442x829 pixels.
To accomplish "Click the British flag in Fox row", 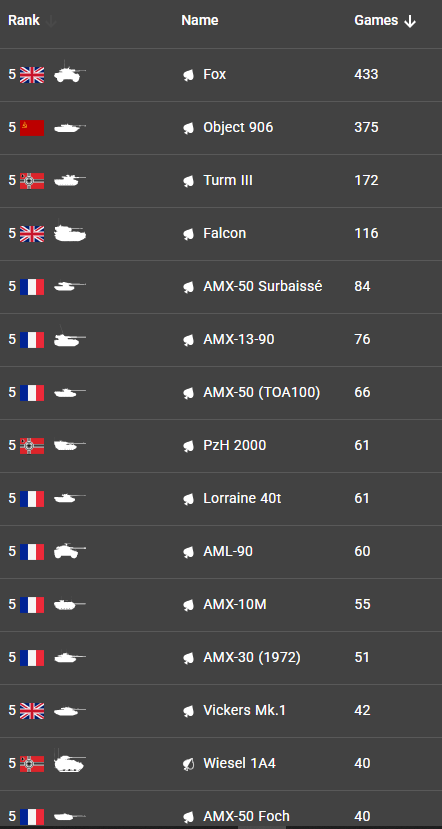I will tap(32, 75).
